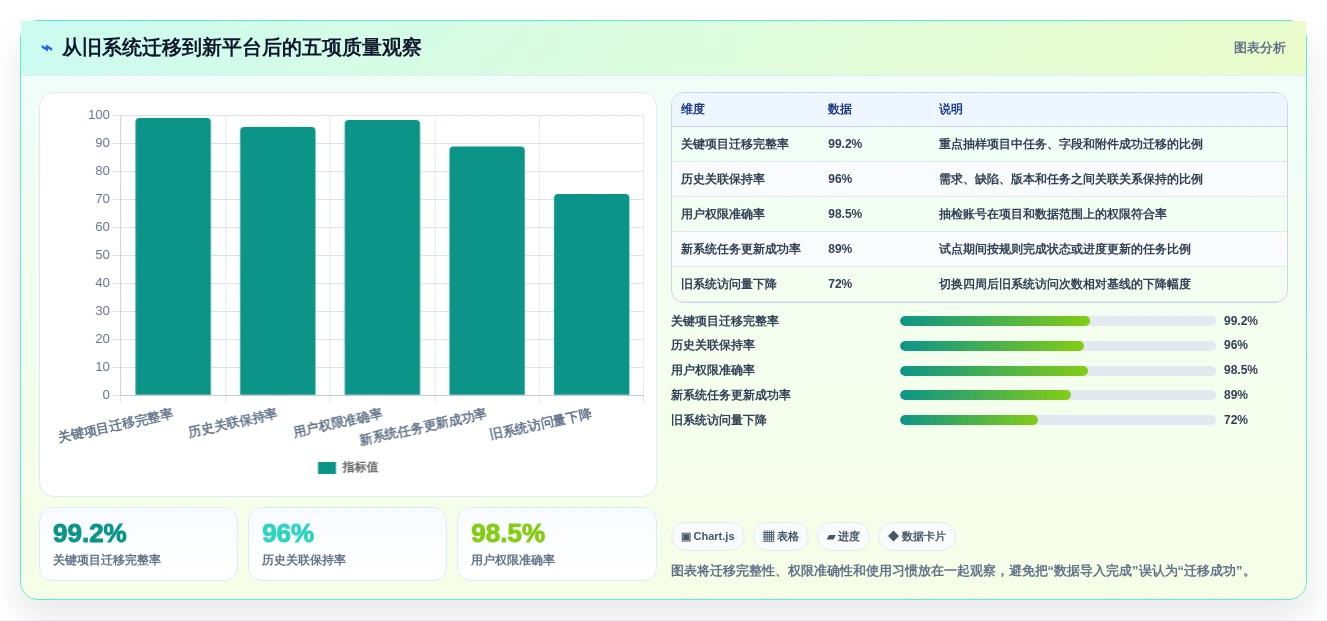Screen dimensions: 1327x621
Task: Click the description starting with 重点抽样项目中任务
Action: point(1071,144)
